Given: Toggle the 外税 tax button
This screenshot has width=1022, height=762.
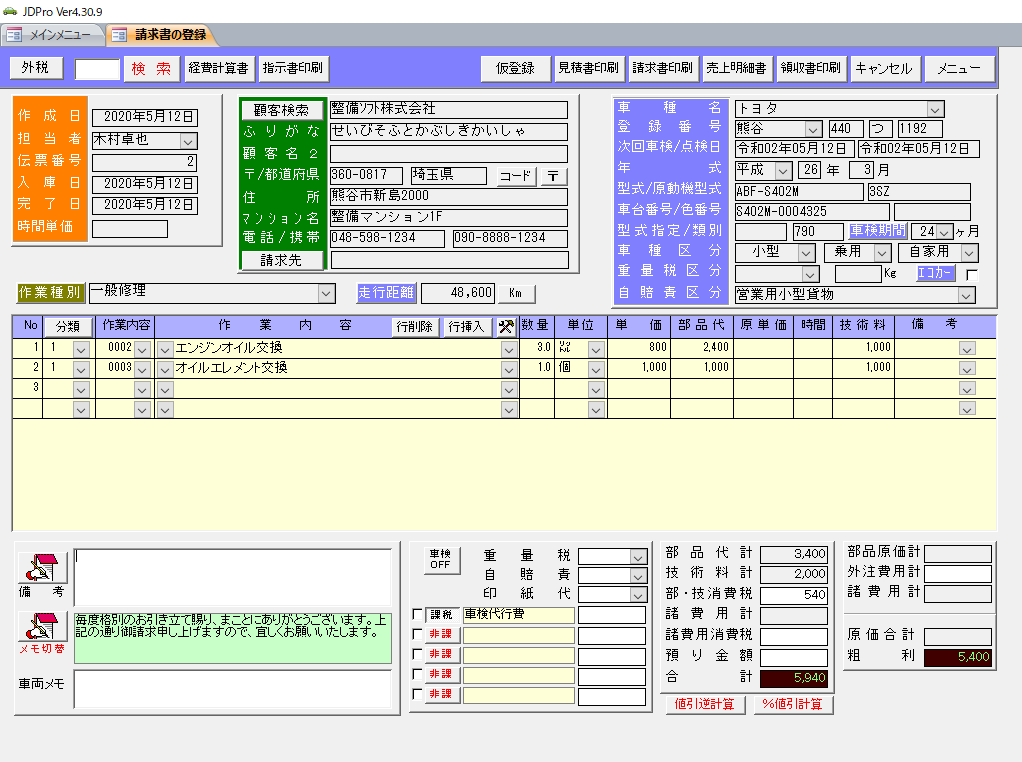Looking at the screenshot, I should 36,68.
